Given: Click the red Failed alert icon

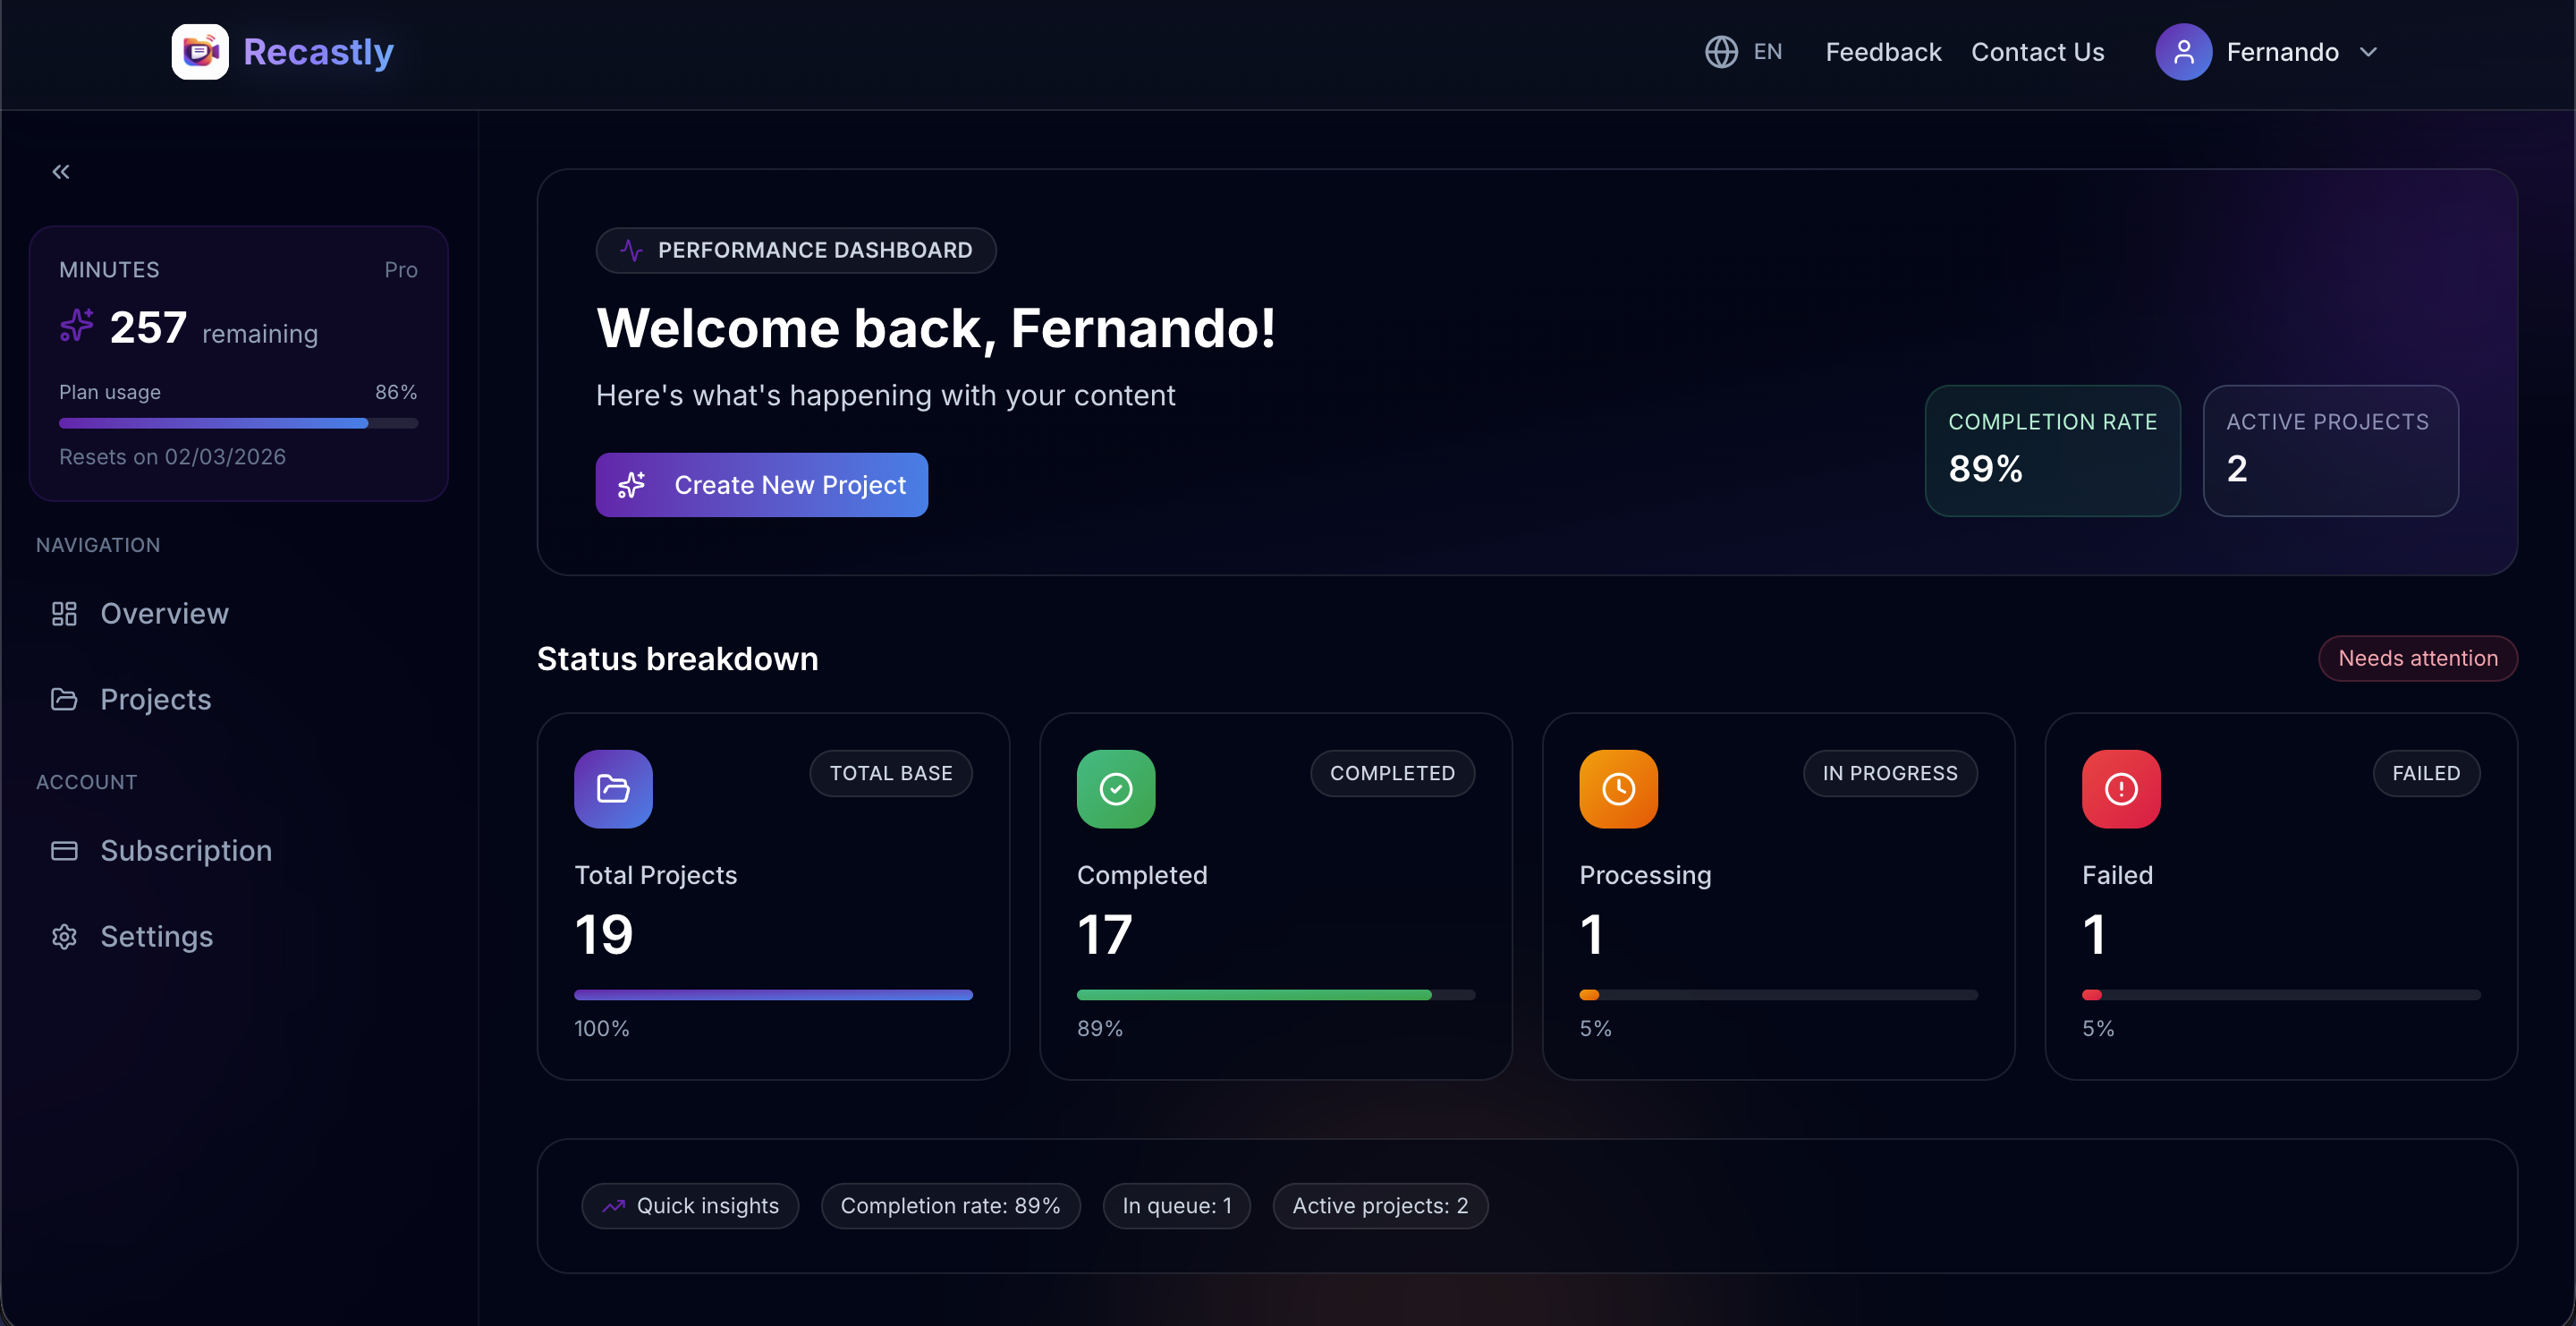Looking at the screenshot, I should tap(2121, 789).
